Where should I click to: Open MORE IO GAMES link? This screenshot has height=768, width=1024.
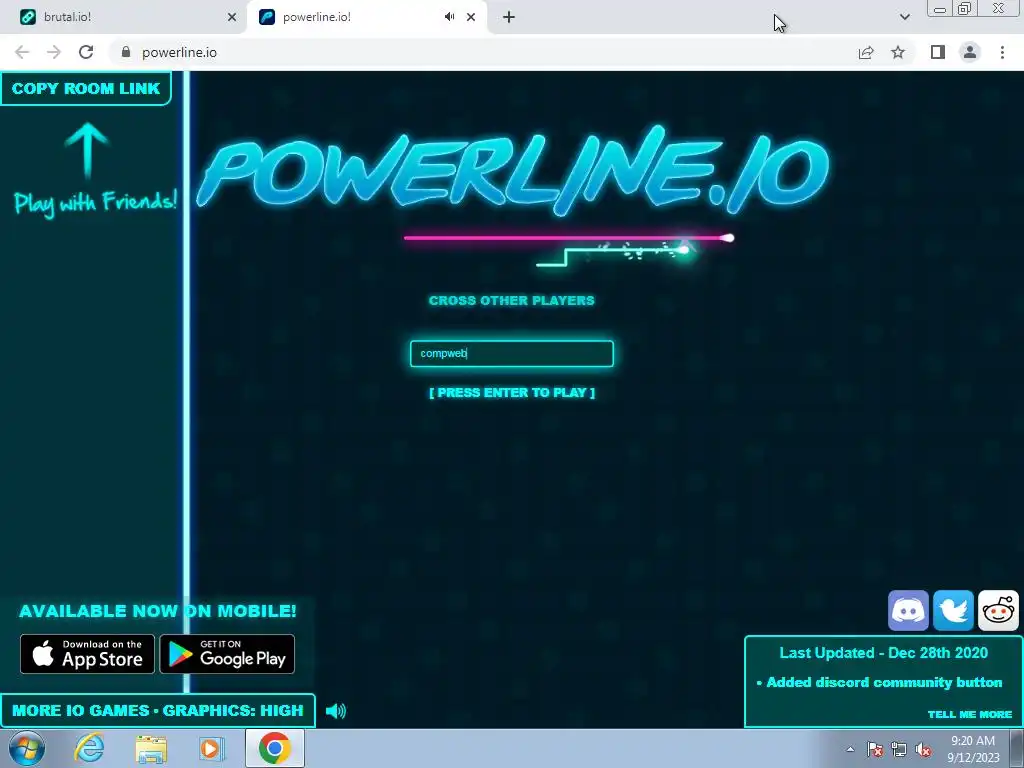80,711
